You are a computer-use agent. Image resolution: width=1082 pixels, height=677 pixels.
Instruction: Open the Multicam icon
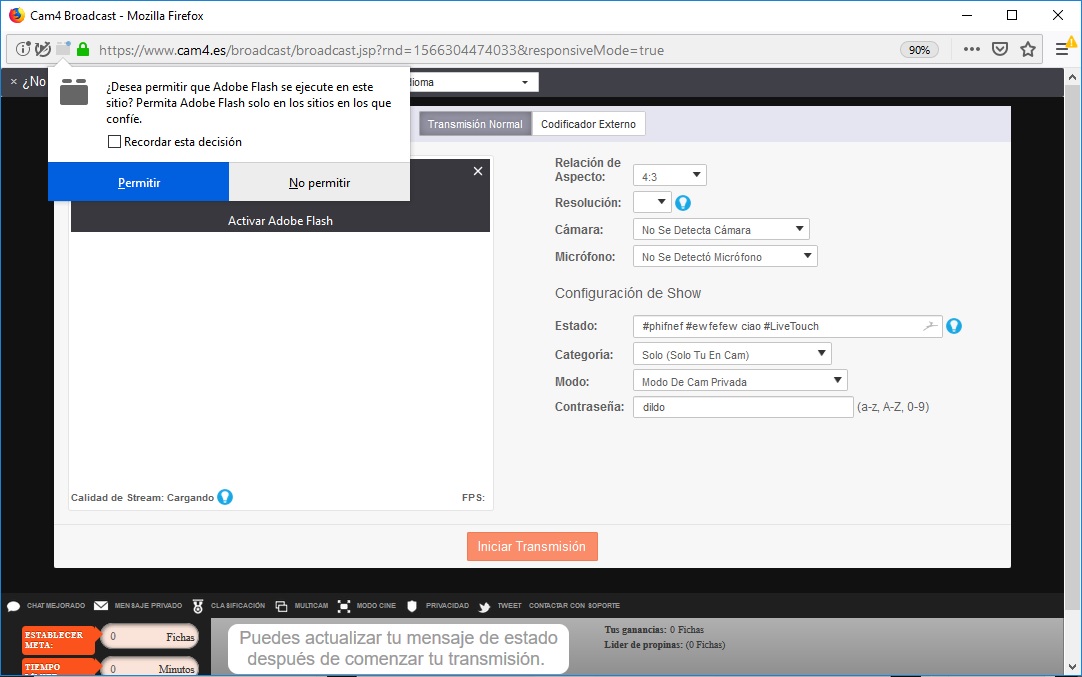point(281,606)
